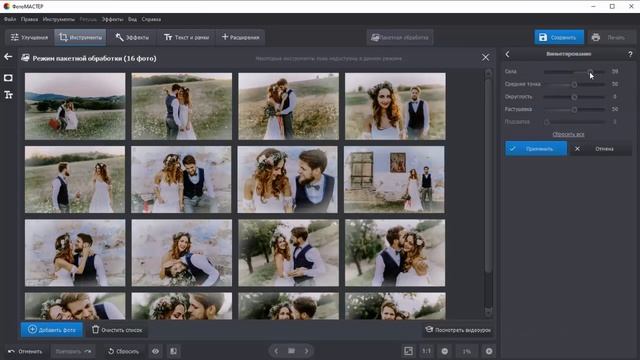
Task: Open the Улучшения tab
Action: (29, 37)
